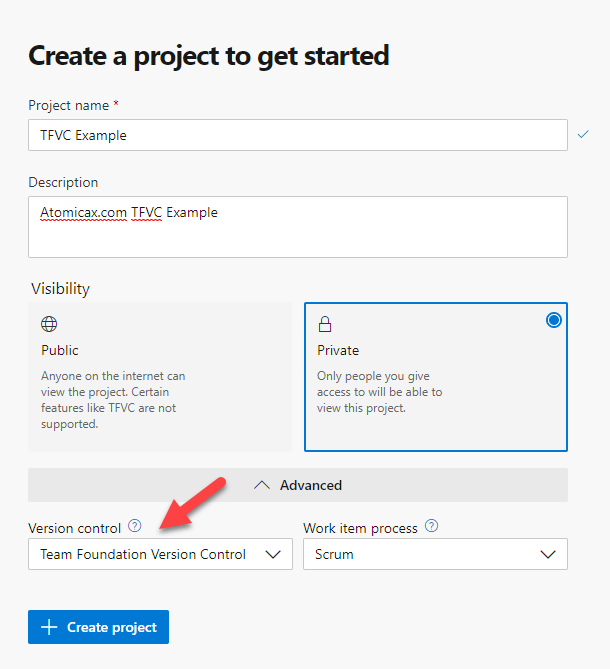This screenshot has height=669, width=610.
Task: Click the green checkmark next to project name
Action: (x=583, y=134)
